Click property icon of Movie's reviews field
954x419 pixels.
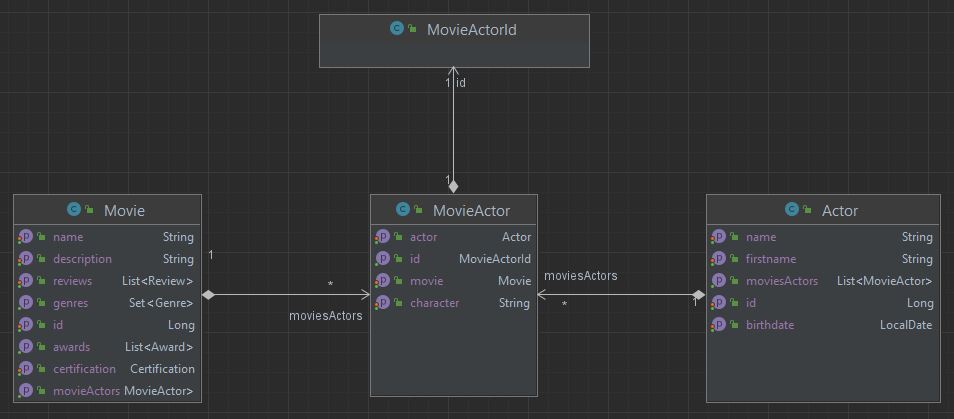point(25,281)
